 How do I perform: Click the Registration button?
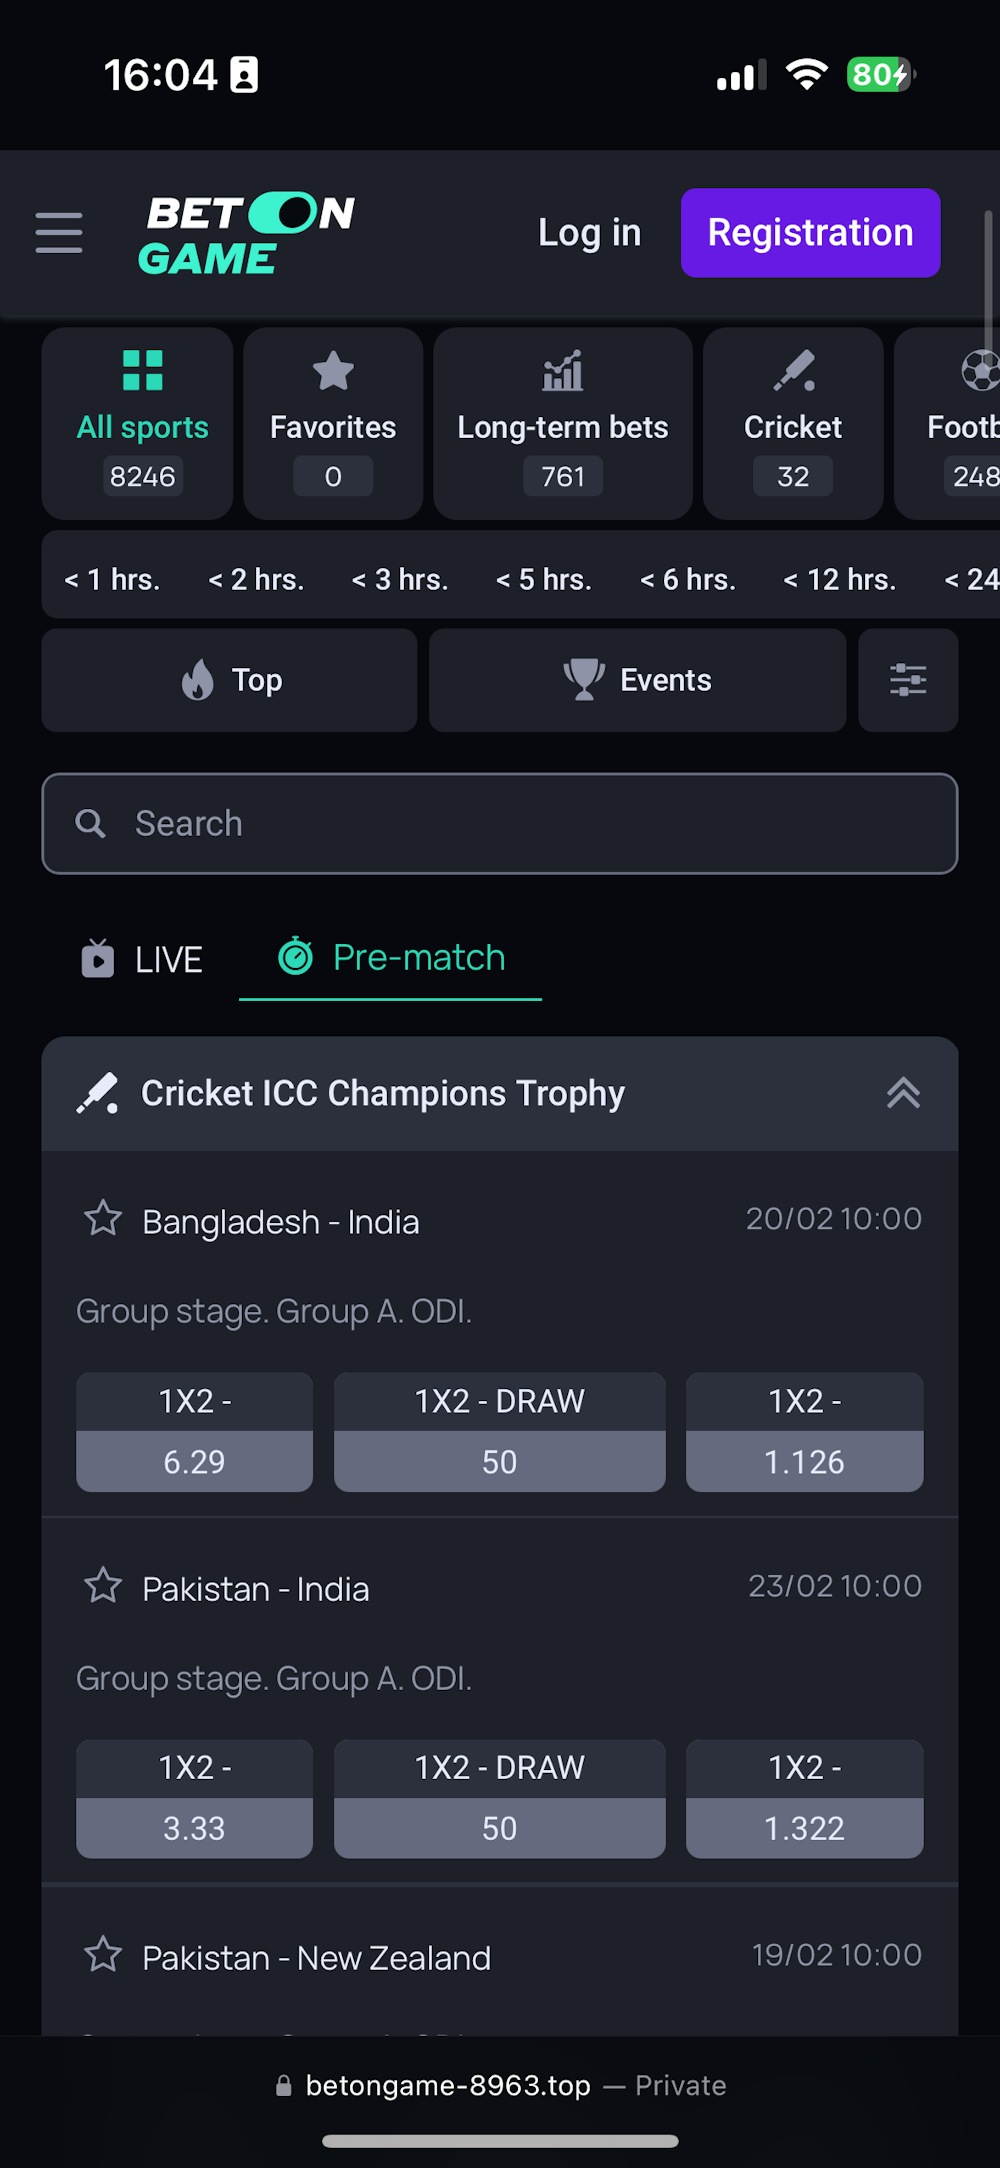tap(810, 233)
